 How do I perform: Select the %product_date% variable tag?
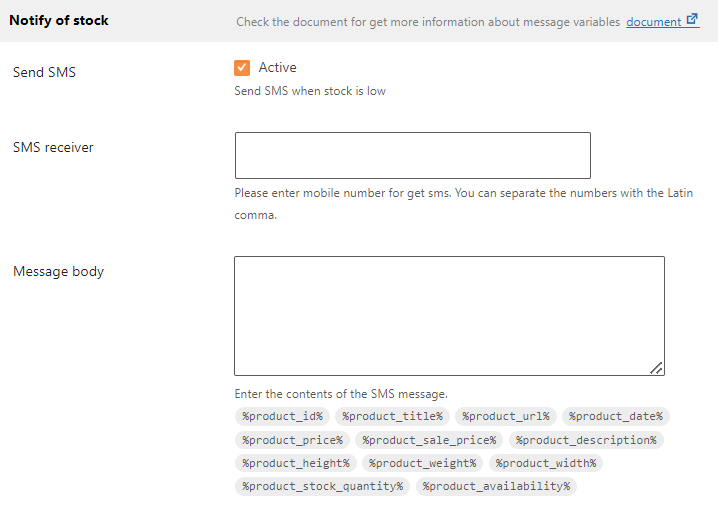tap(615, 416)
